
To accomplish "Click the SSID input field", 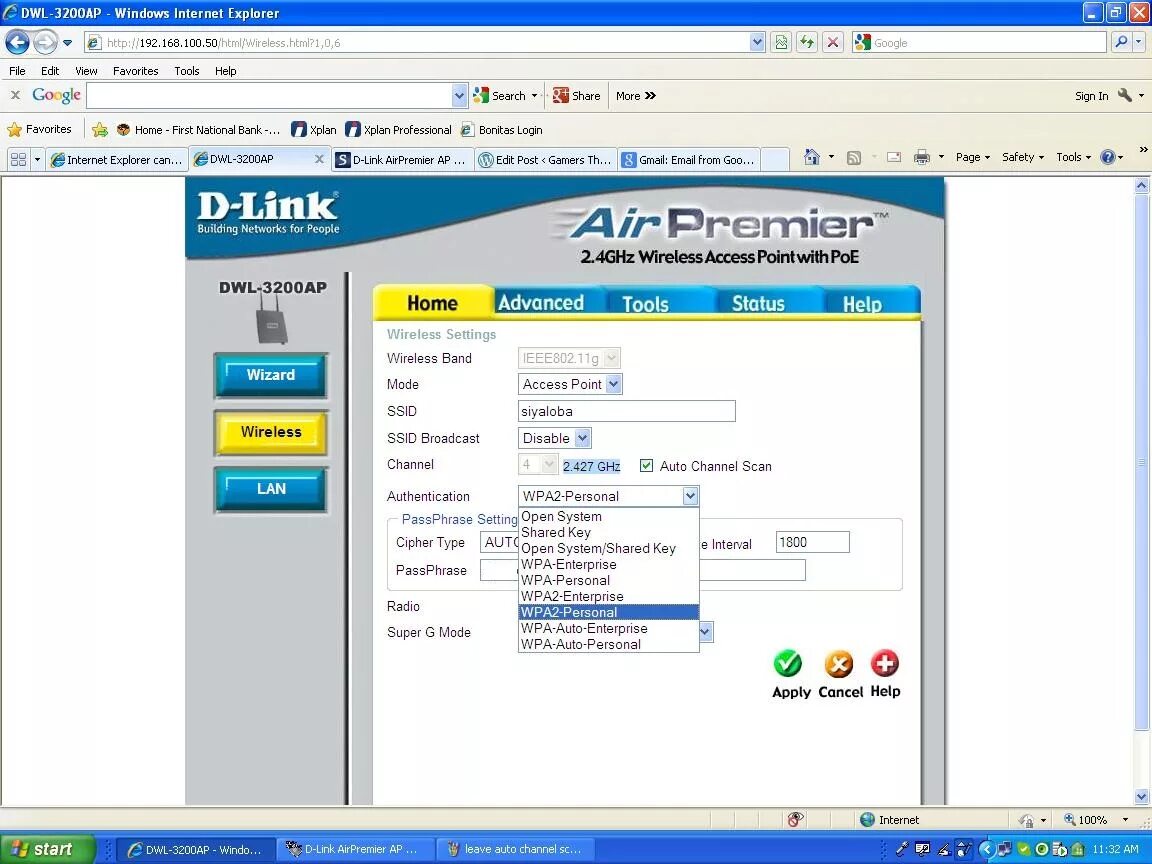I will point(627,411).
